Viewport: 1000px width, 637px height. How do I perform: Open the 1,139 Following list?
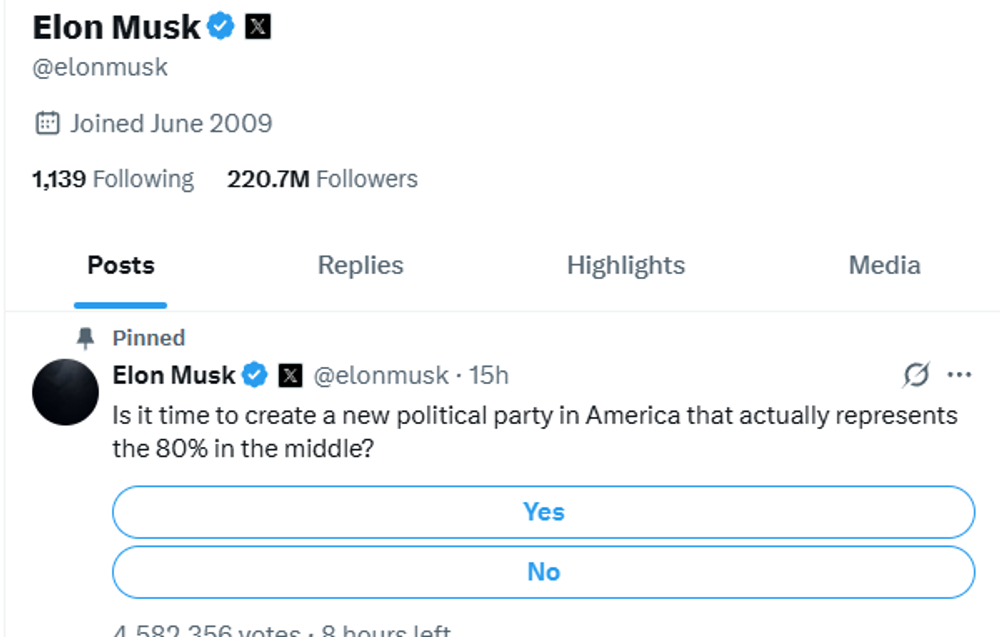pos(112,178)
